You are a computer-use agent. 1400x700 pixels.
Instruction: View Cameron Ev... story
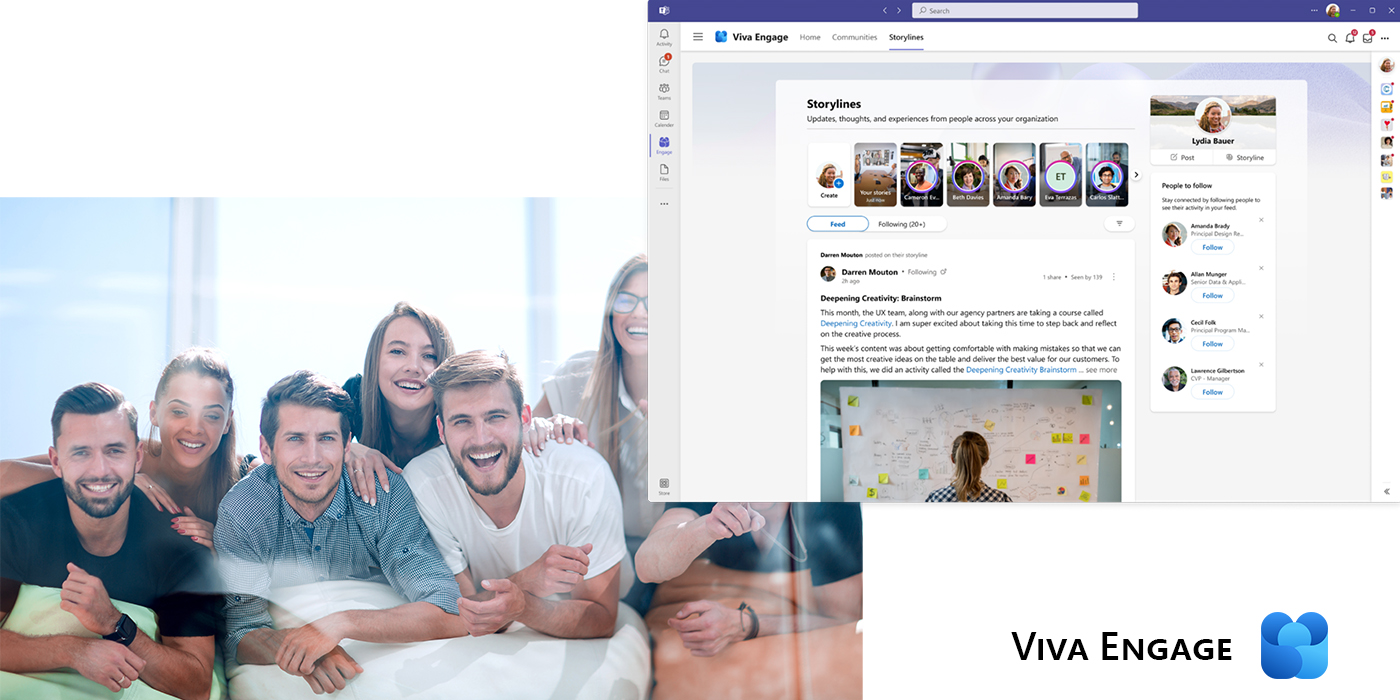(921, 175)
